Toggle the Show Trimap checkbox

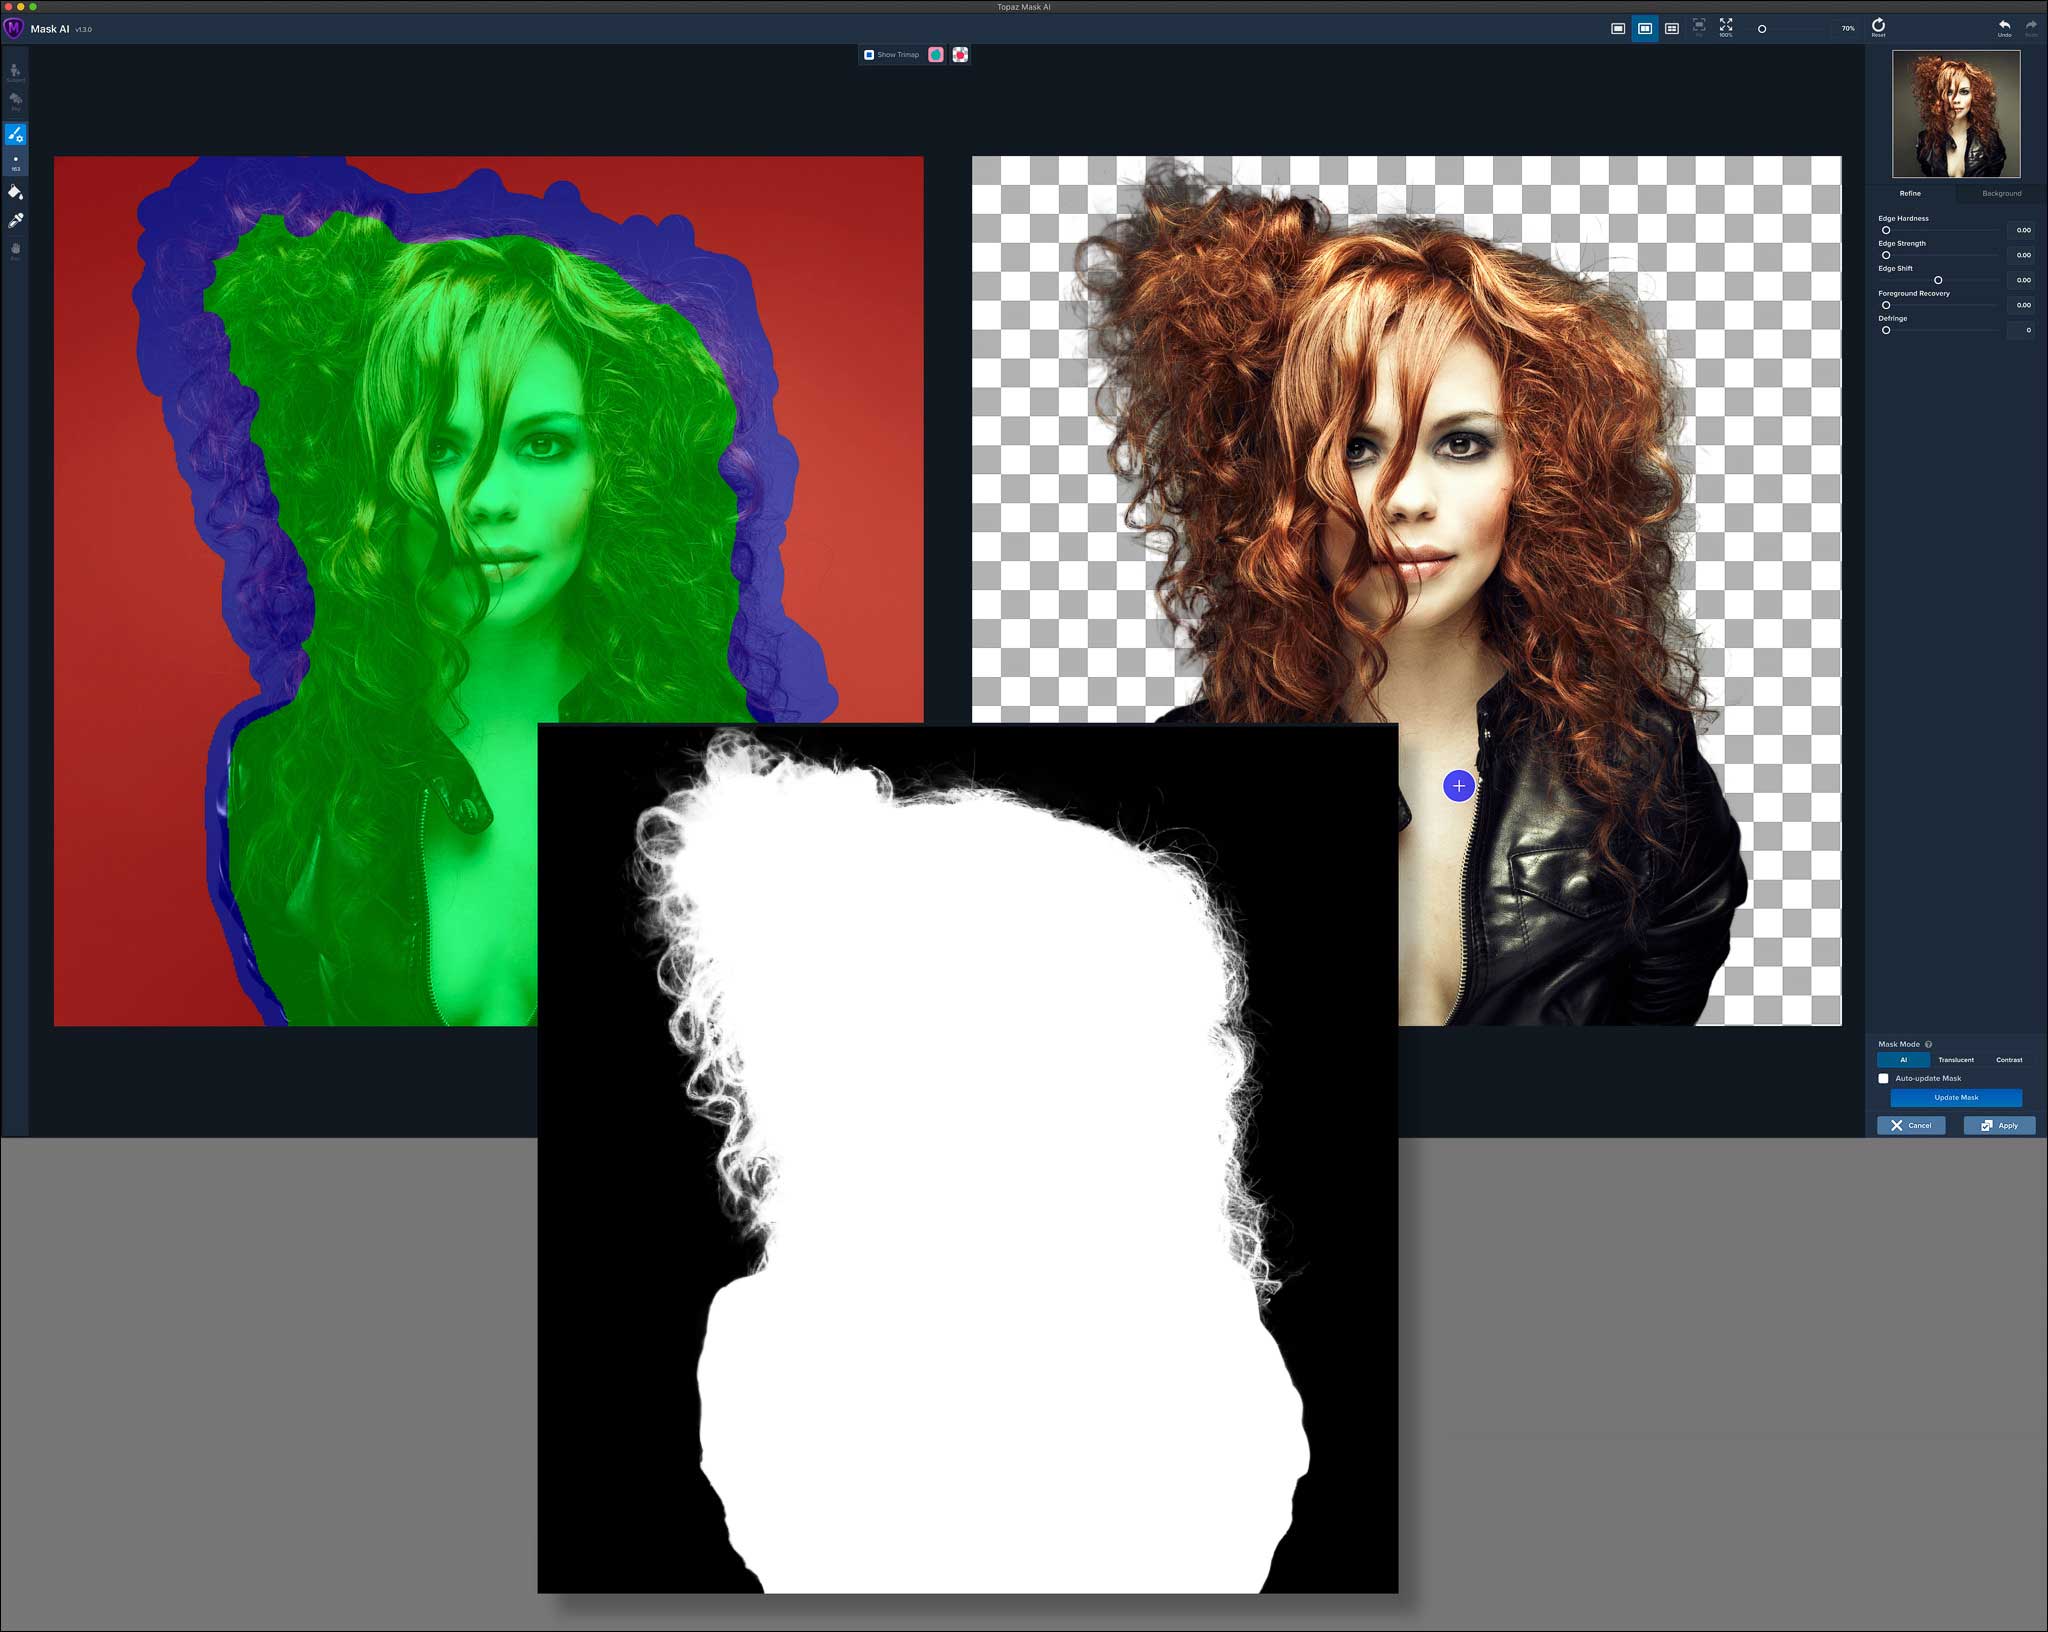[869, 55]
